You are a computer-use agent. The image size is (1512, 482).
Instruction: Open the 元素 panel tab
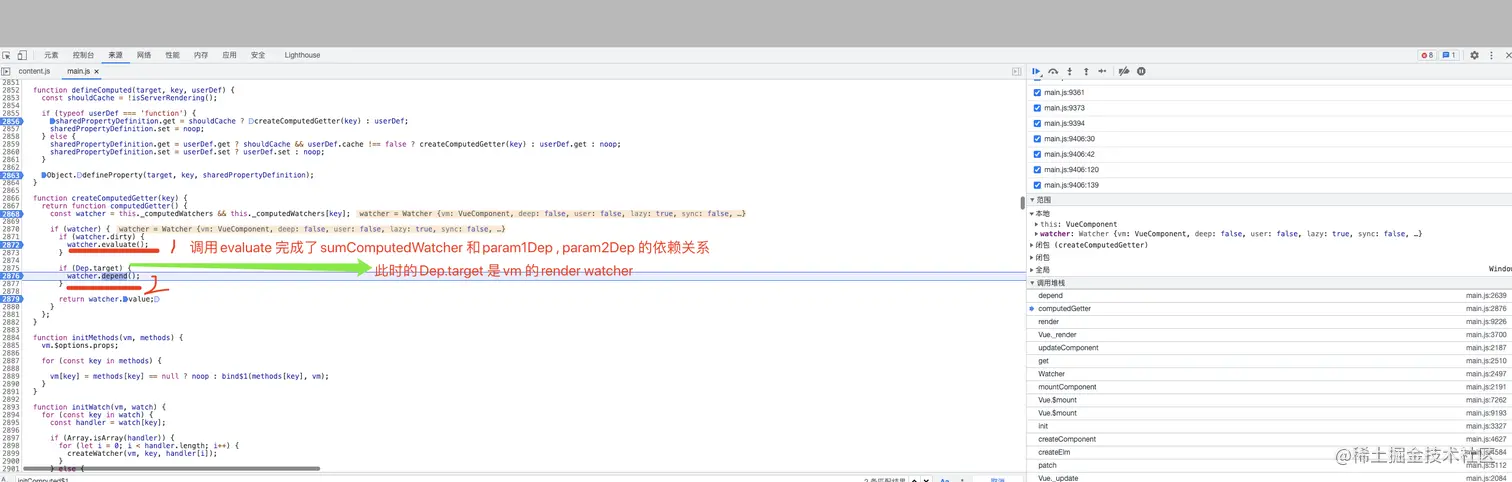(51, 55)
